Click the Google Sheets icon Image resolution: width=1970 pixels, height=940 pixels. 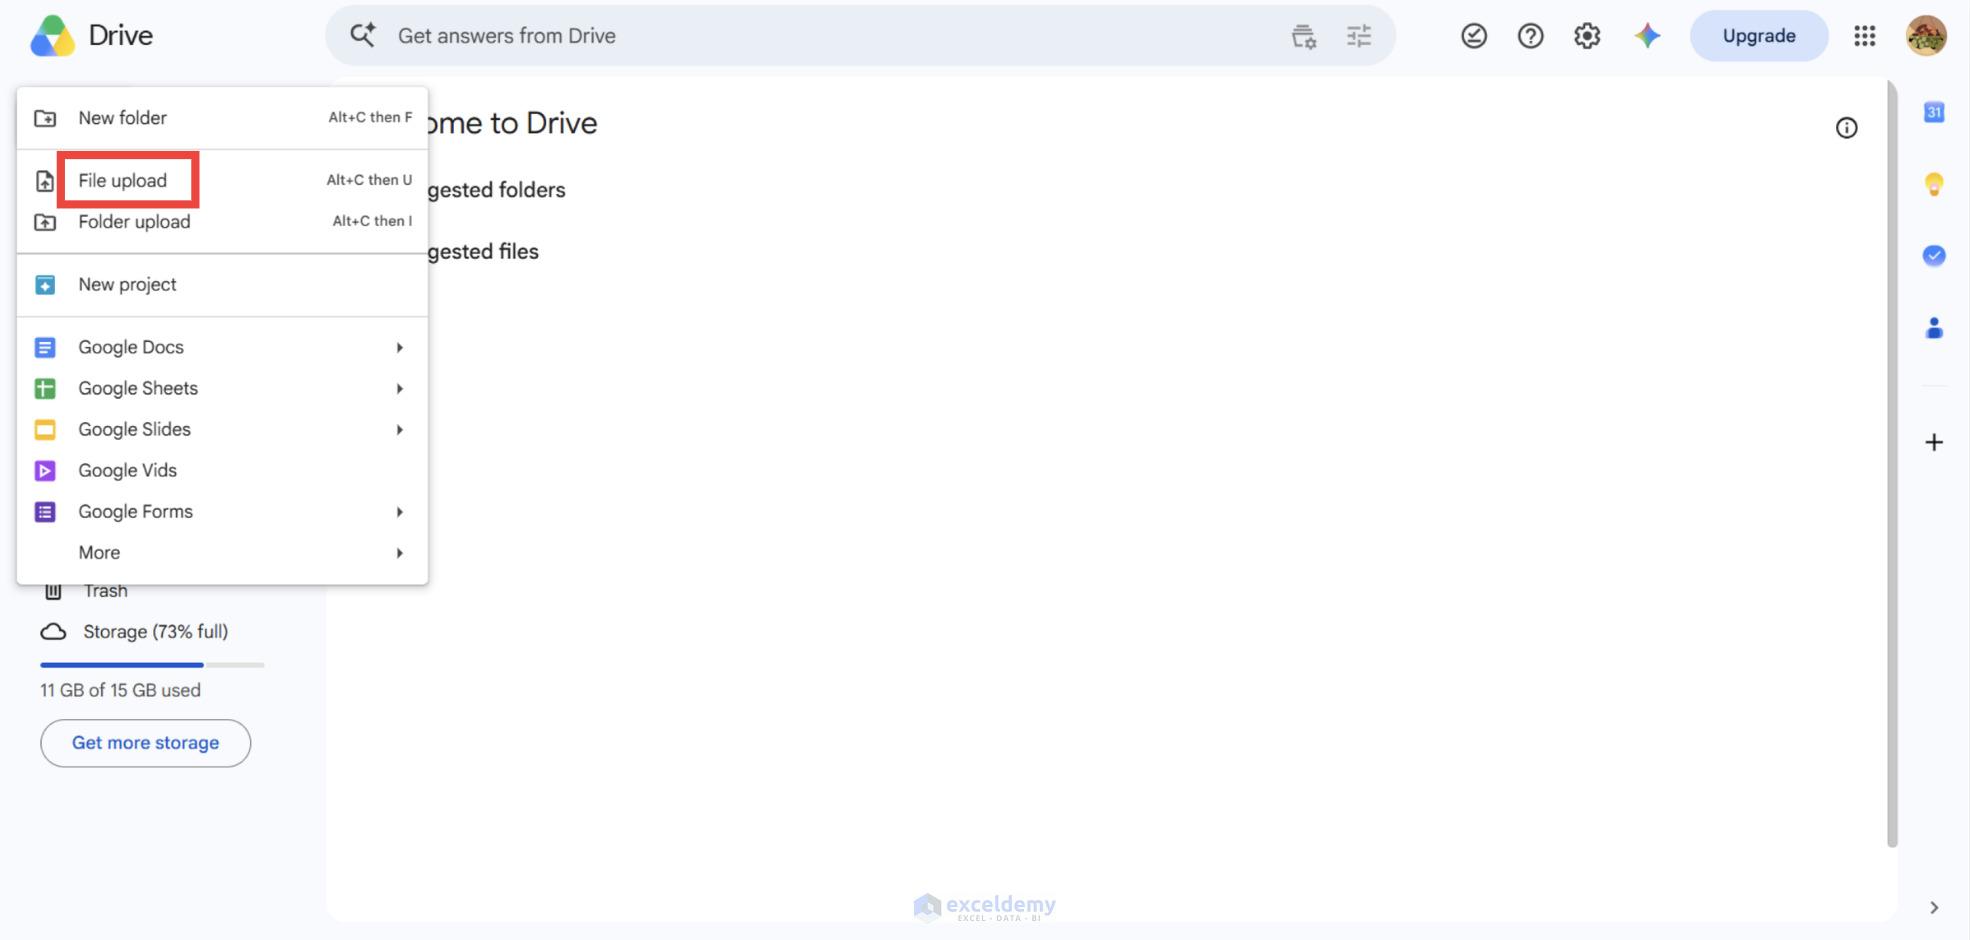pos(45,388)
